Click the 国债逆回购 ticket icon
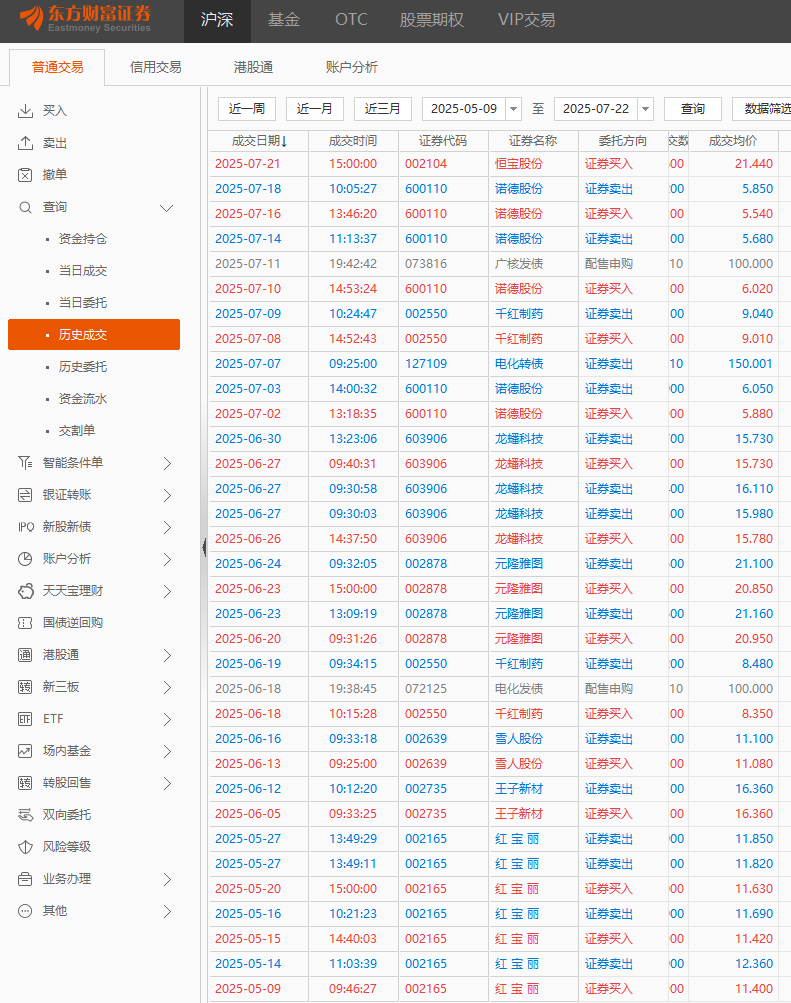791x1003 pixels. 25,623
